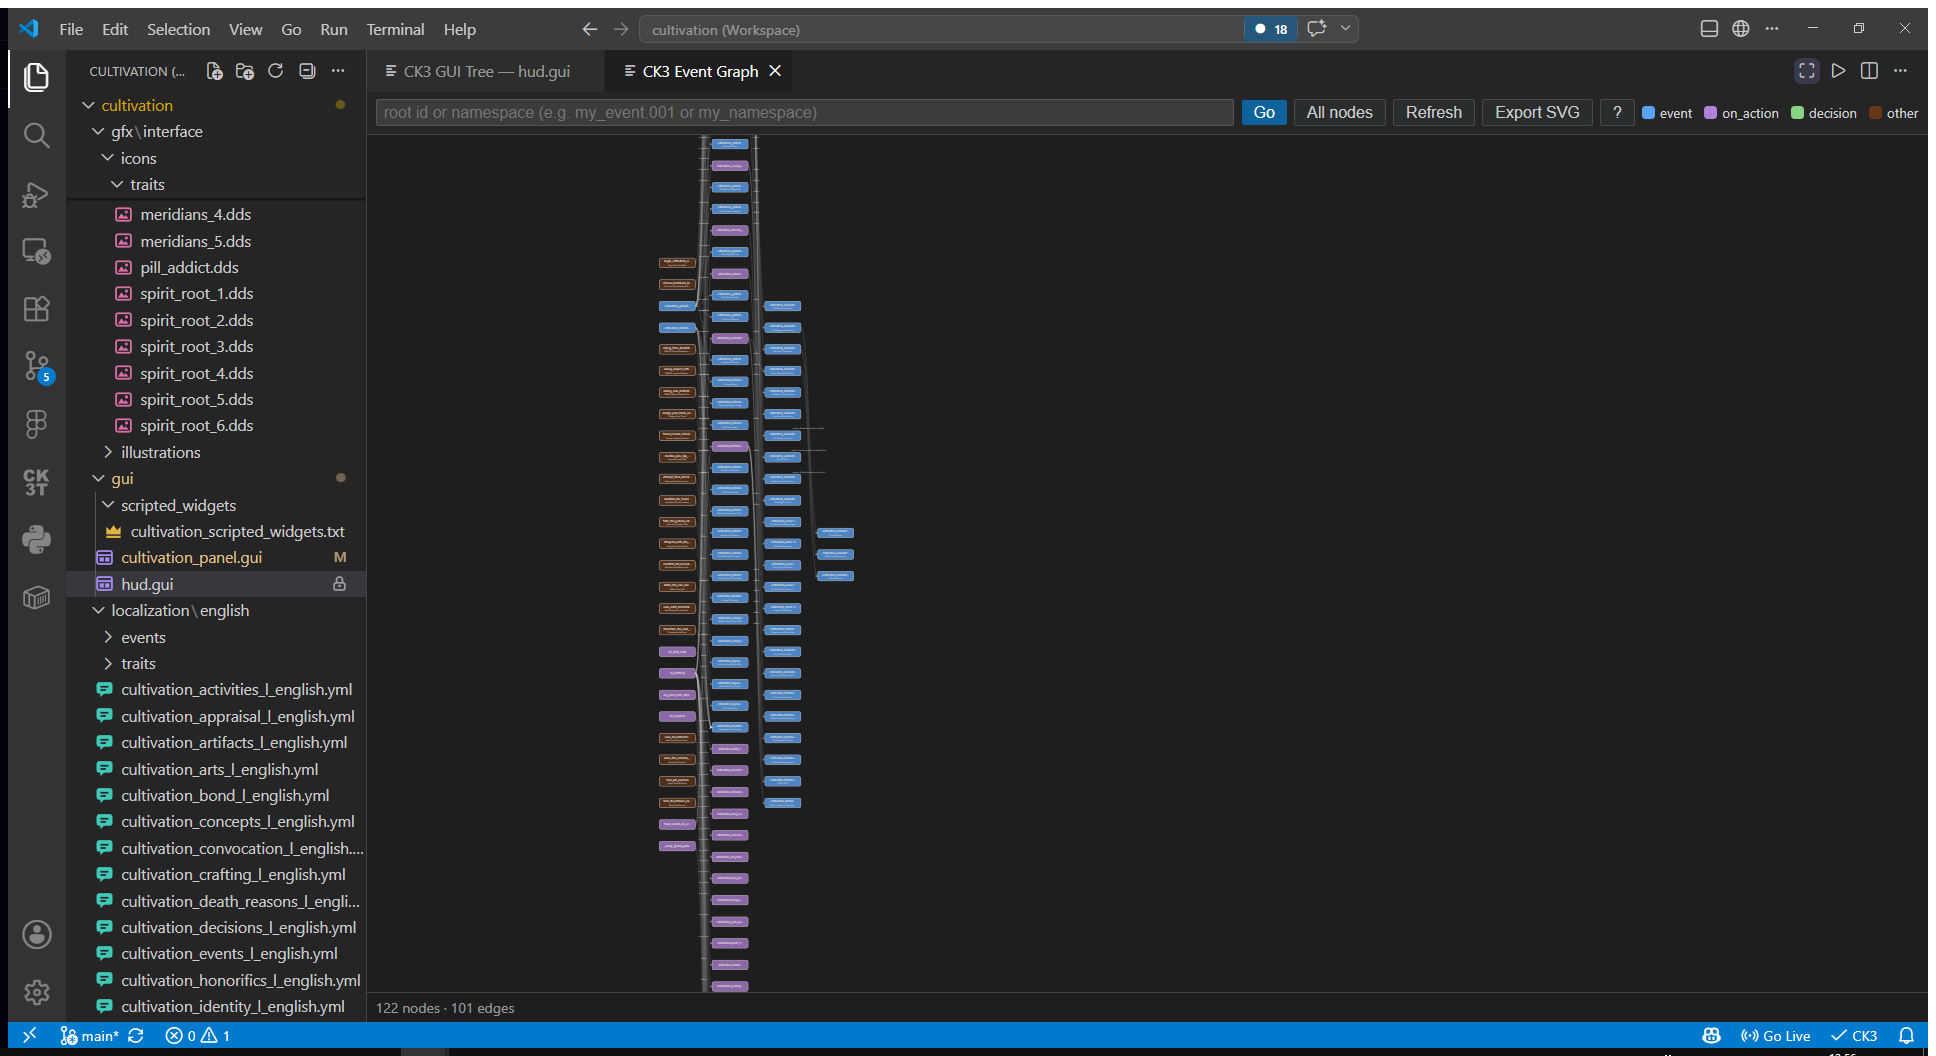
Task: Click the Go button
Action: point(1264,112)
